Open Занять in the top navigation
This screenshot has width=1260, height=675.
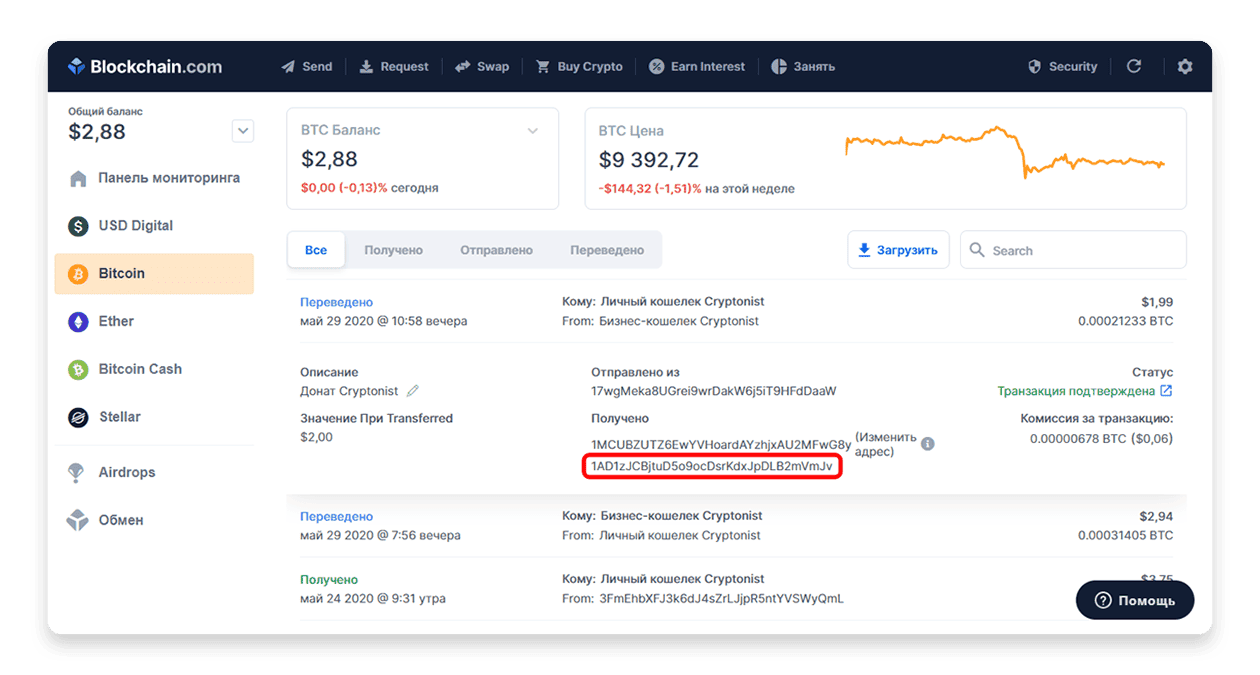(x=803, y=67)
